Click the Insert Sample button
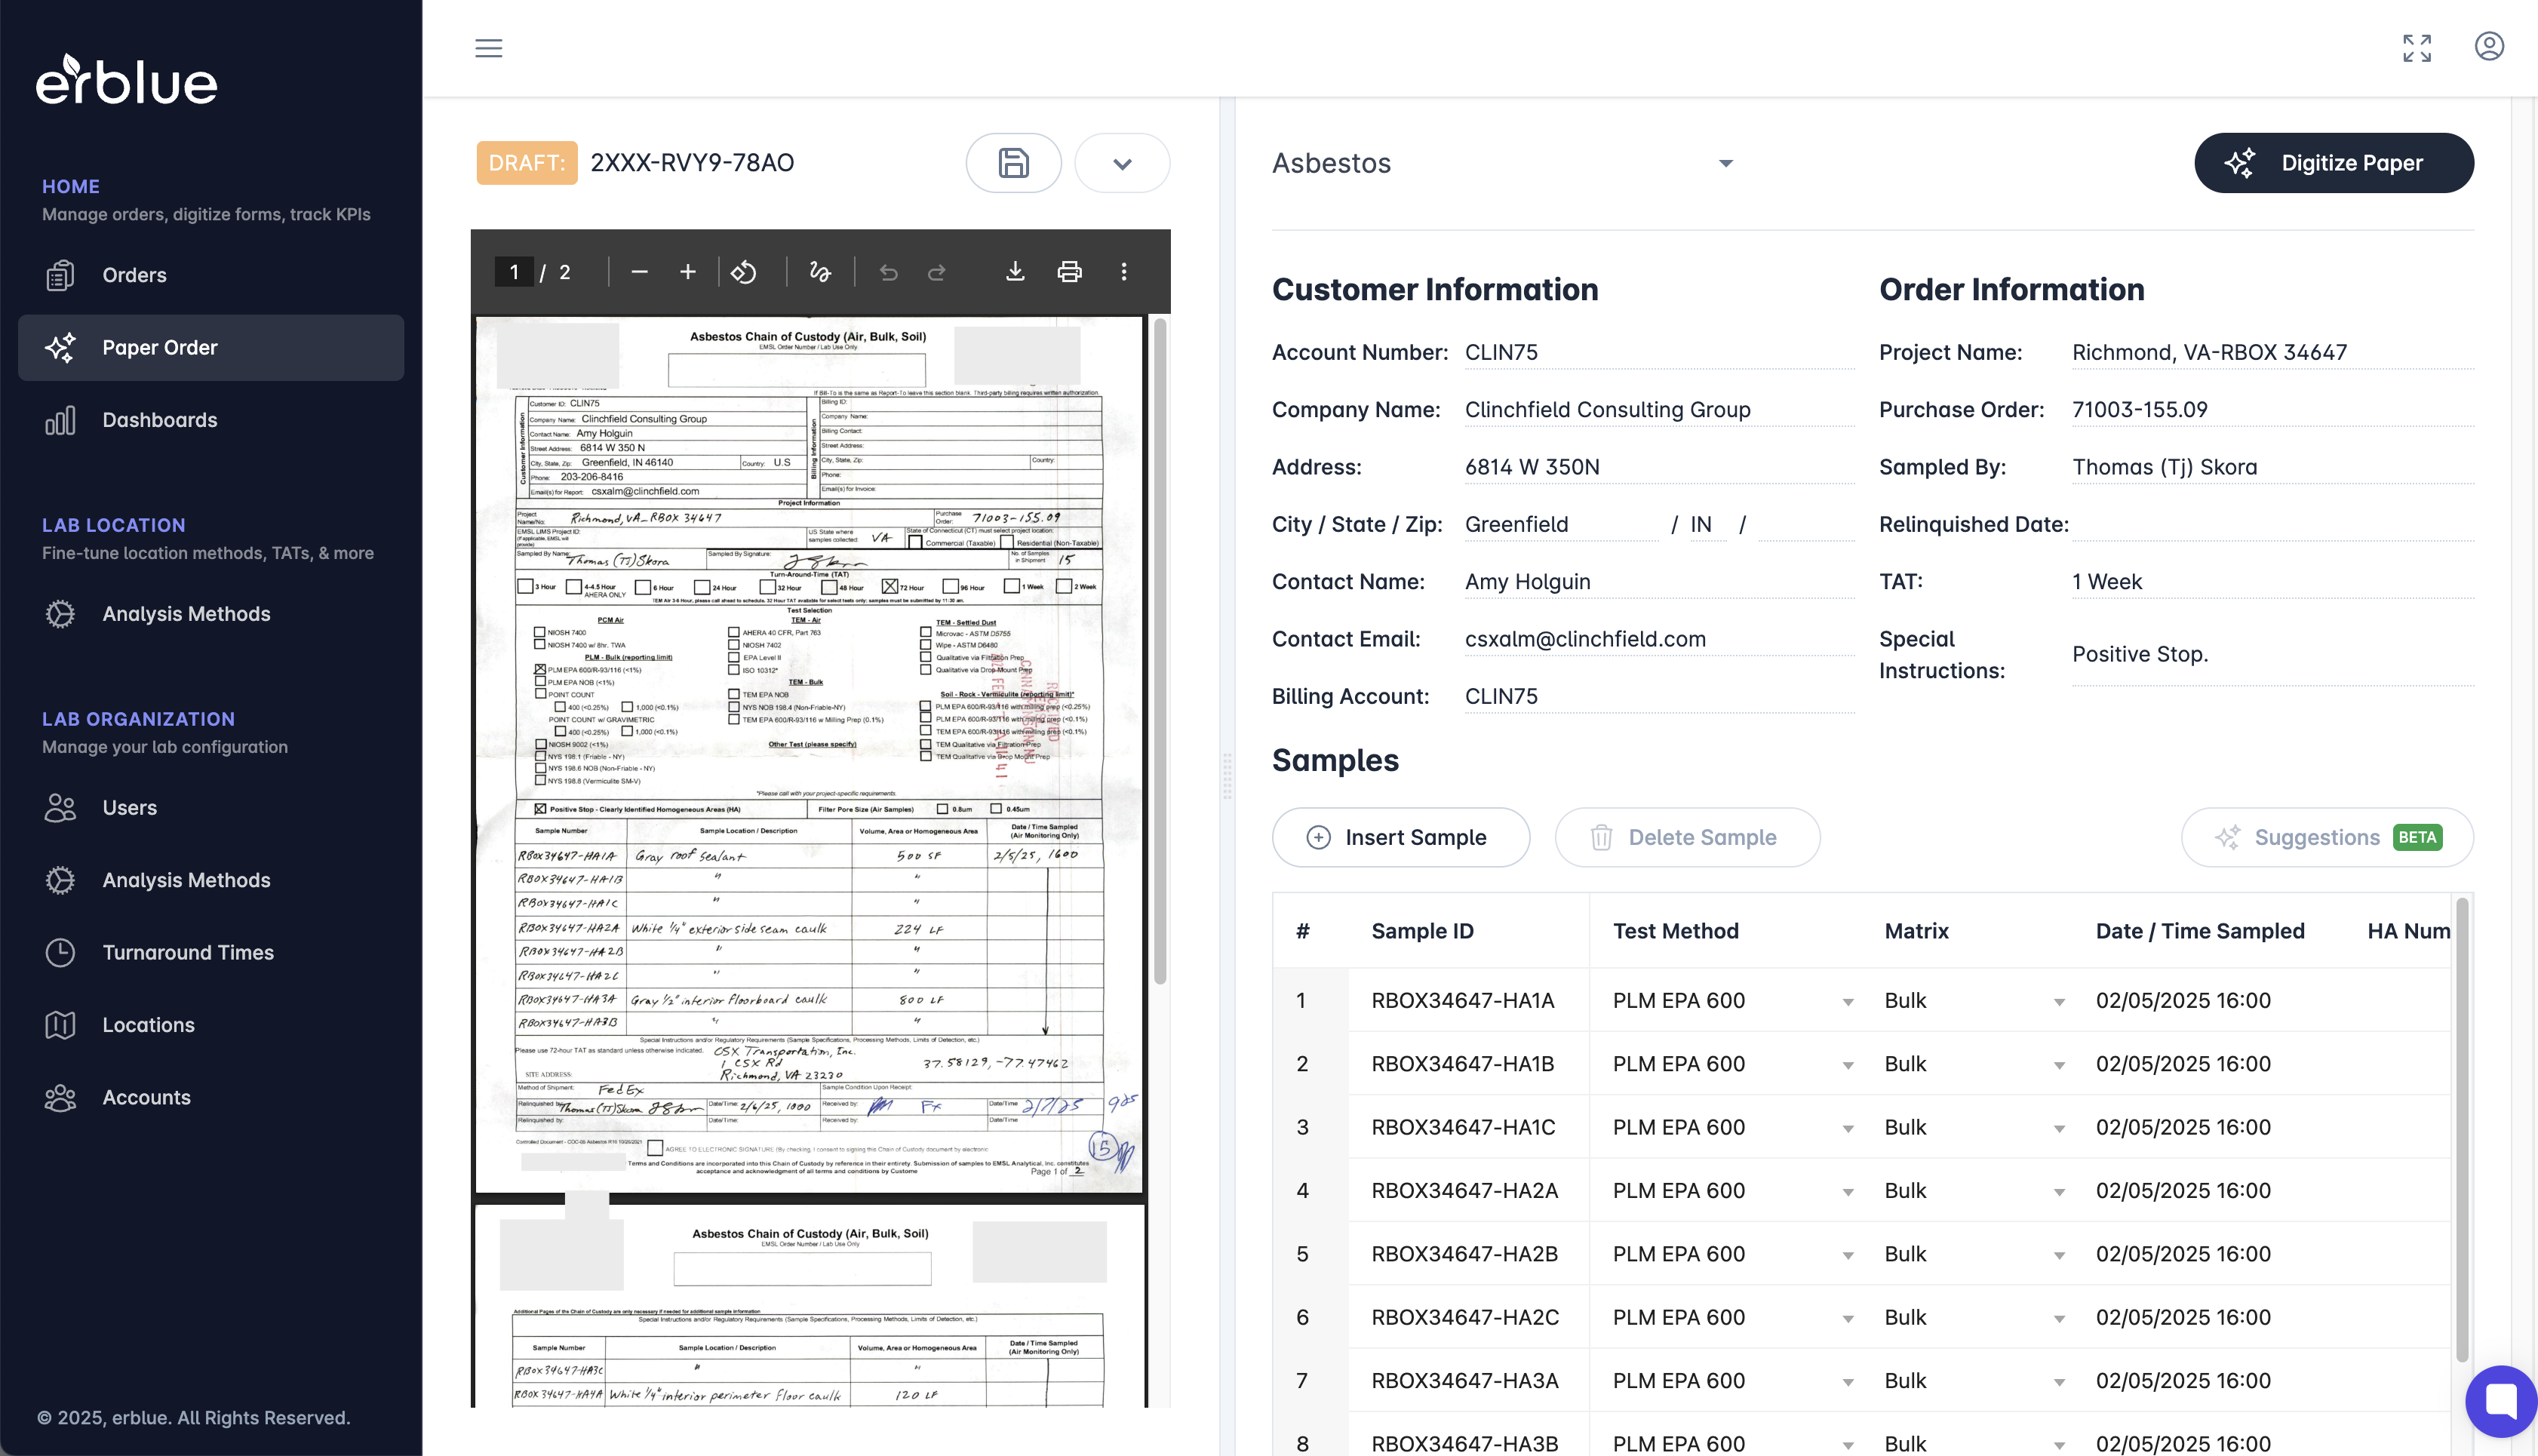Viewport: 2538px width, 1456px height. point(1400,837)
